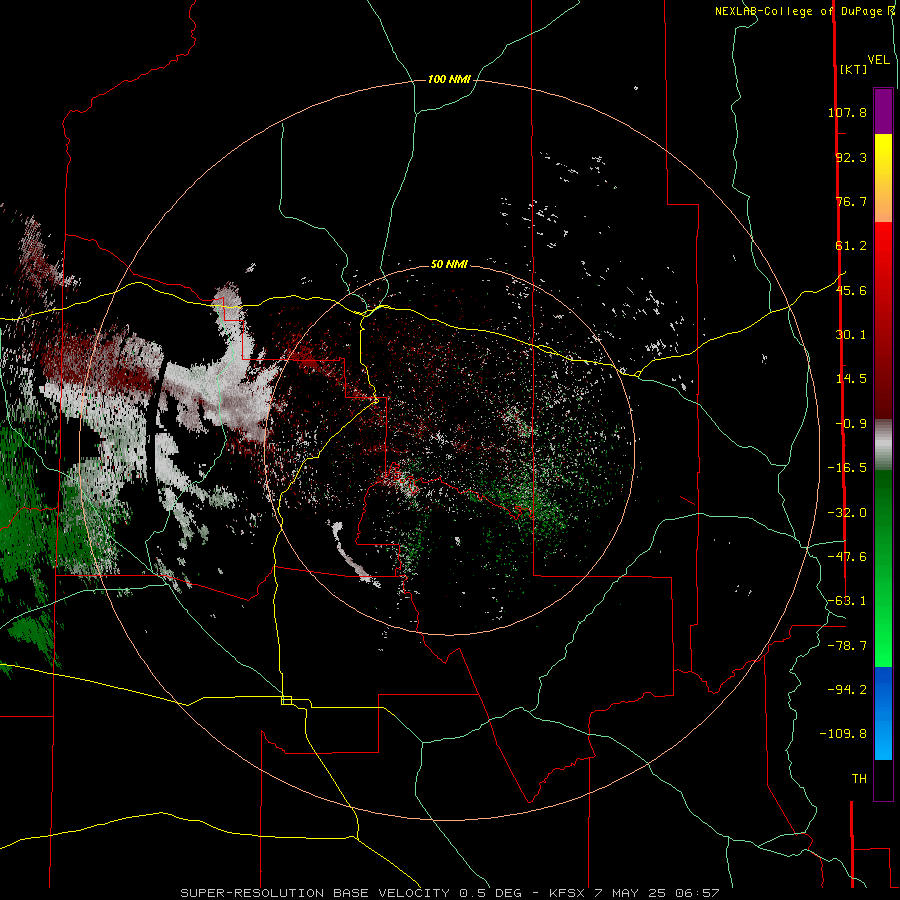900x900 pixels.
Task: Click the 76.7 velocity scale value
Action: (851, 201)
